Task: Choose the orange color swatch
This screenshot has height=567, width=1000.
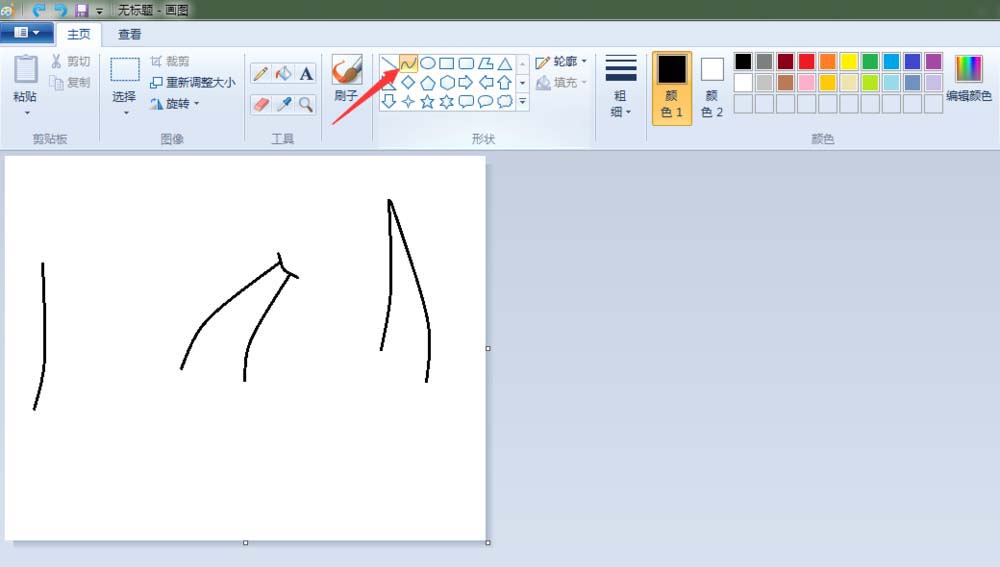Action: tap(828, 61)
